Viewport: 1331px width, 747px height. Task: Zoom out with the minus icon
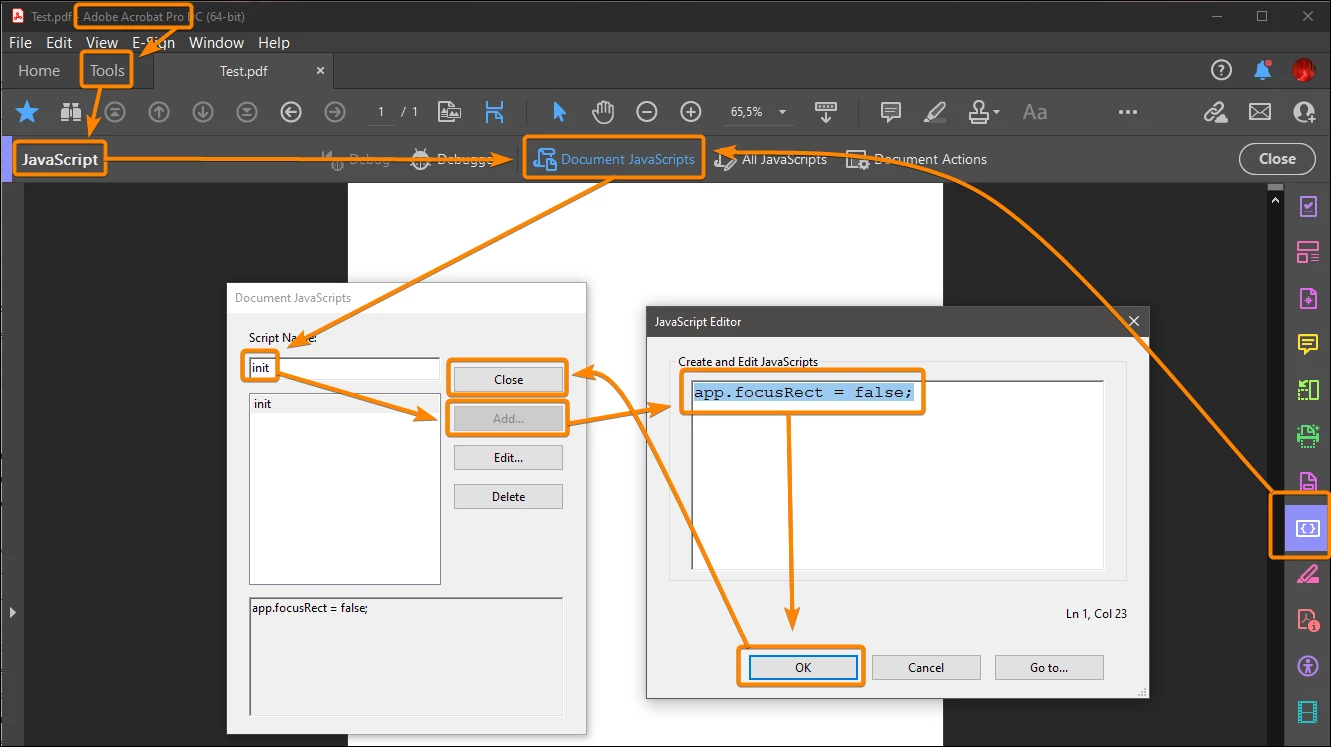[x=647, y=112]
